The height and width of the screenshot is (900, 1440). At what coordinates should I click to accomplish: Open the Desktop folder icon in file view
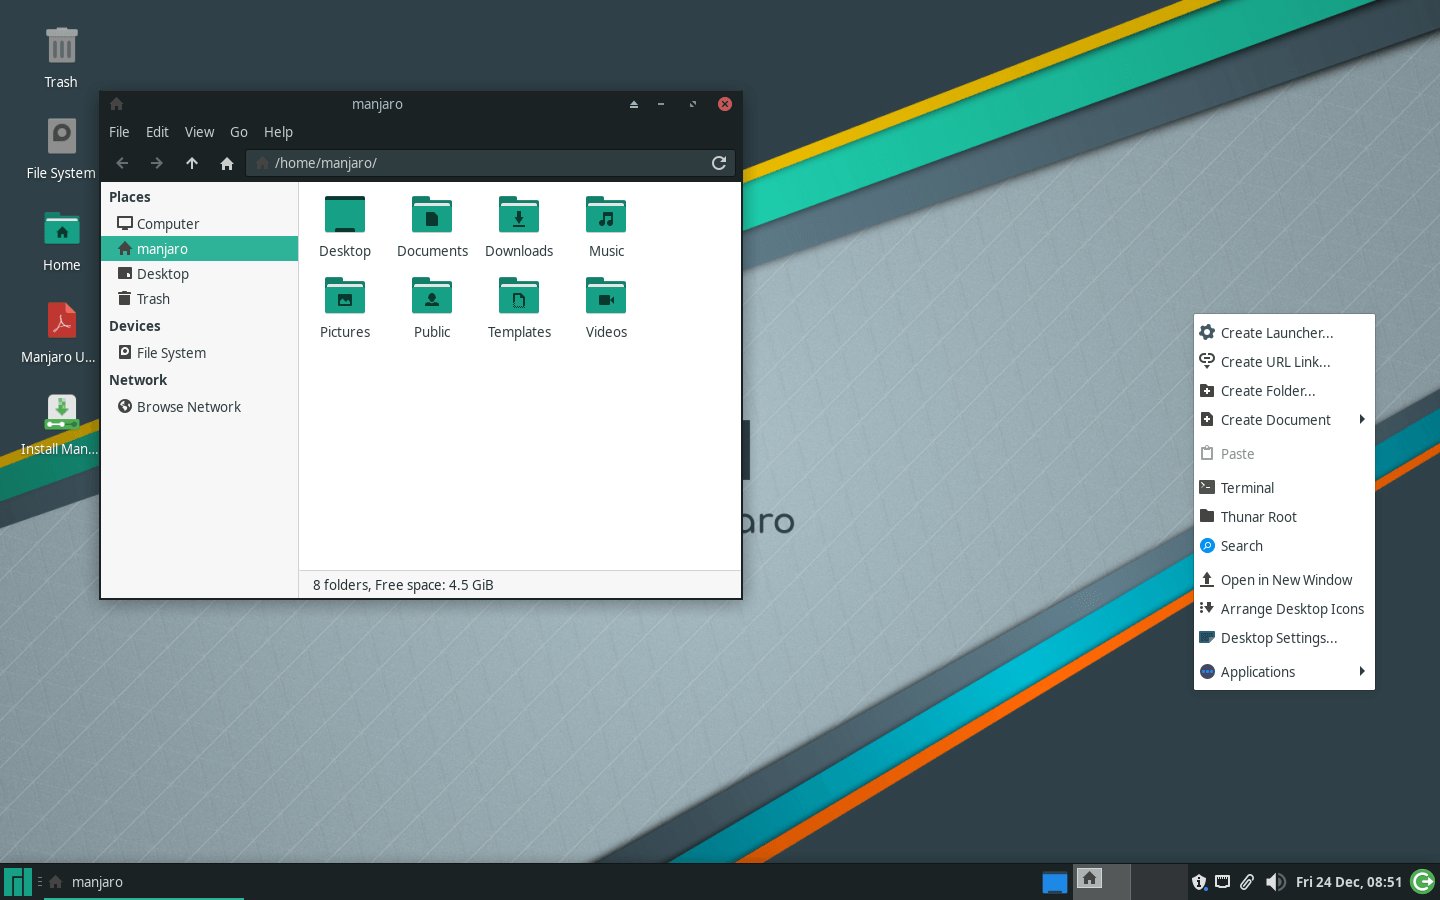point(345,227)
